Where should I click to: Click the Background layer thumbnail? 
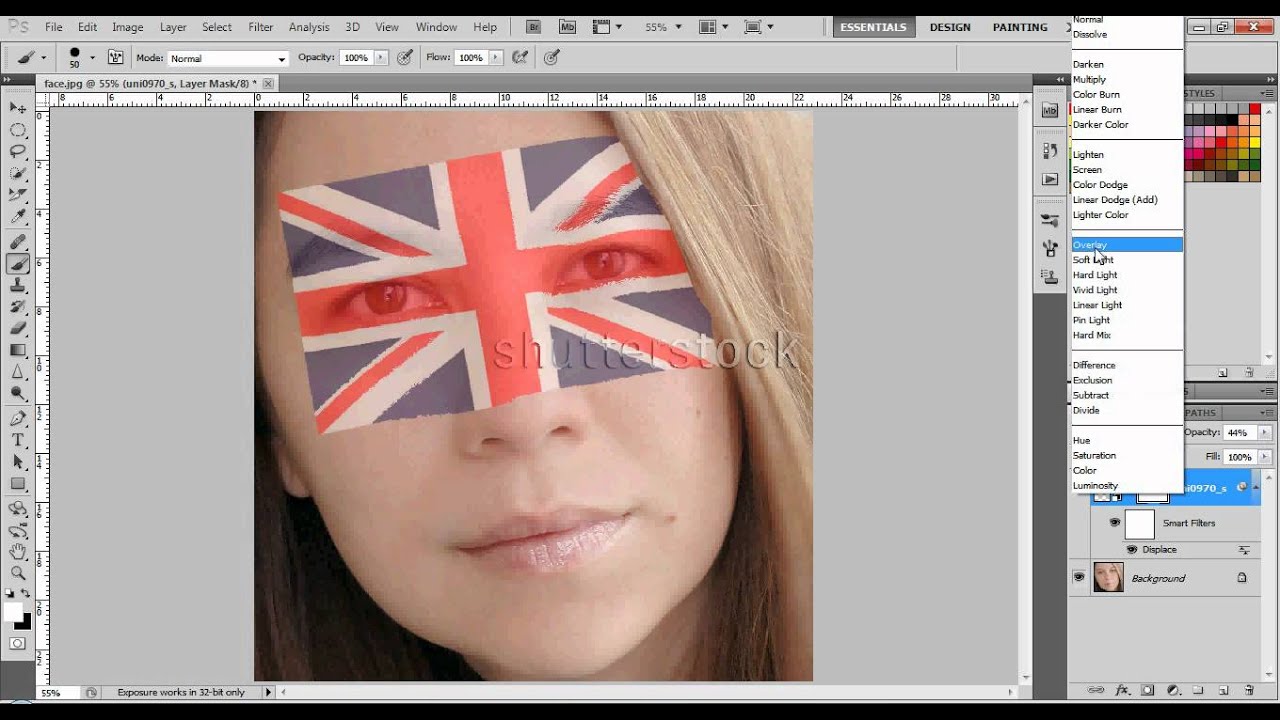pos(1108,578)
